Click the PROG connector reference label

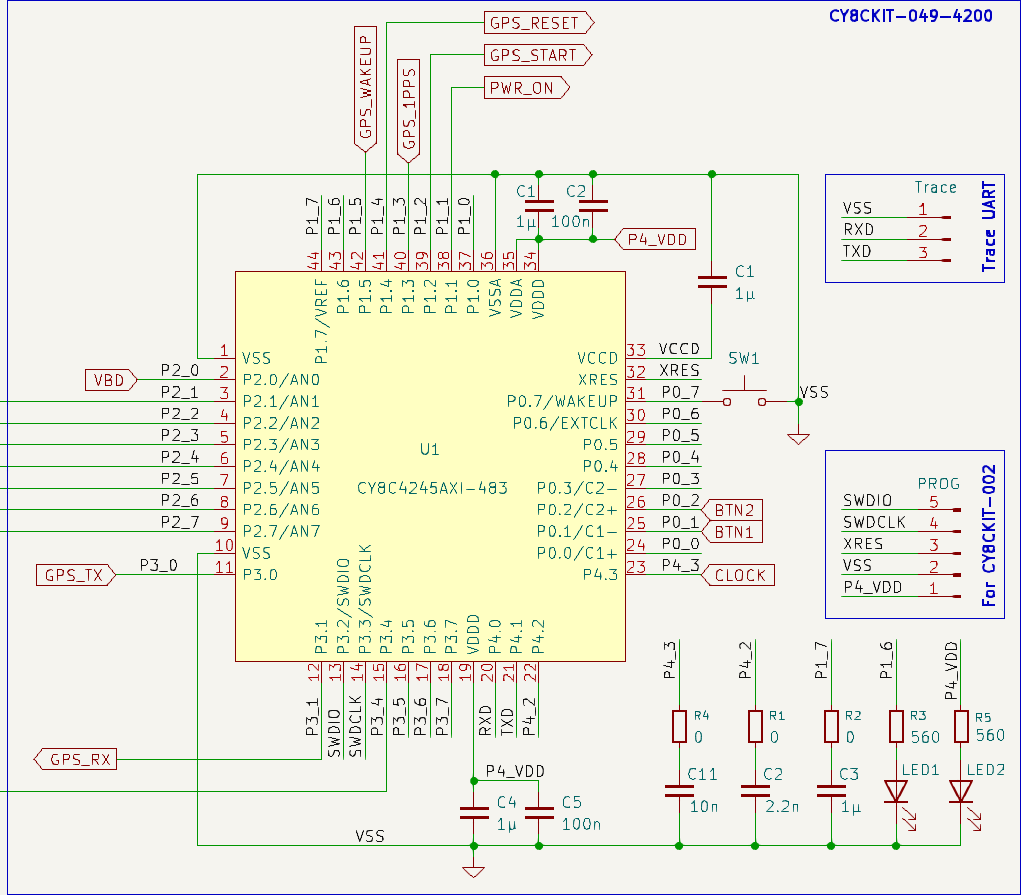(x=938, y=484)
